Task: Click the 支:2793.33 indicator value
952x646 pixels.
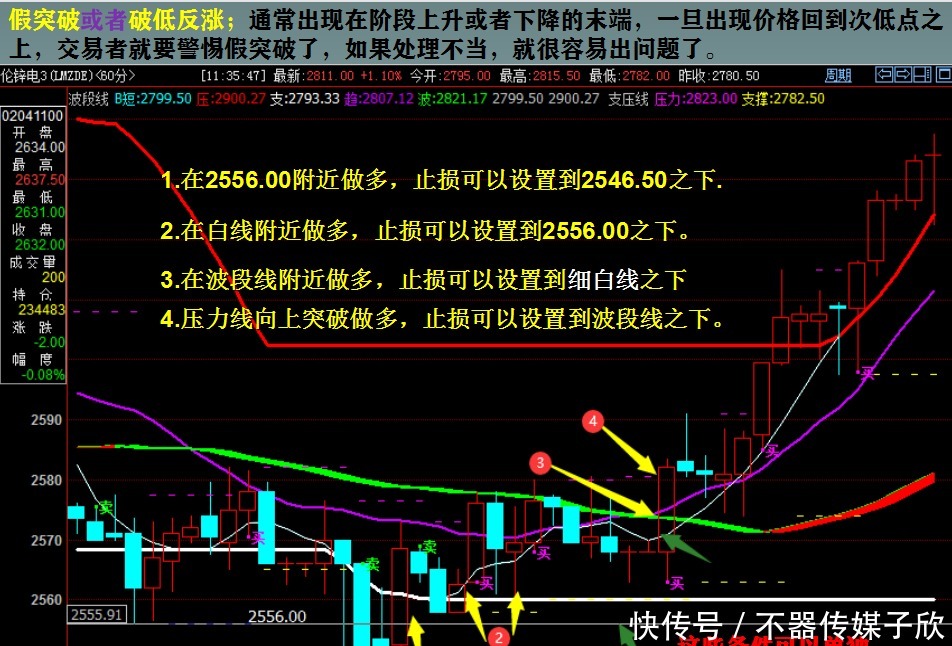Action: pos(305,99)
